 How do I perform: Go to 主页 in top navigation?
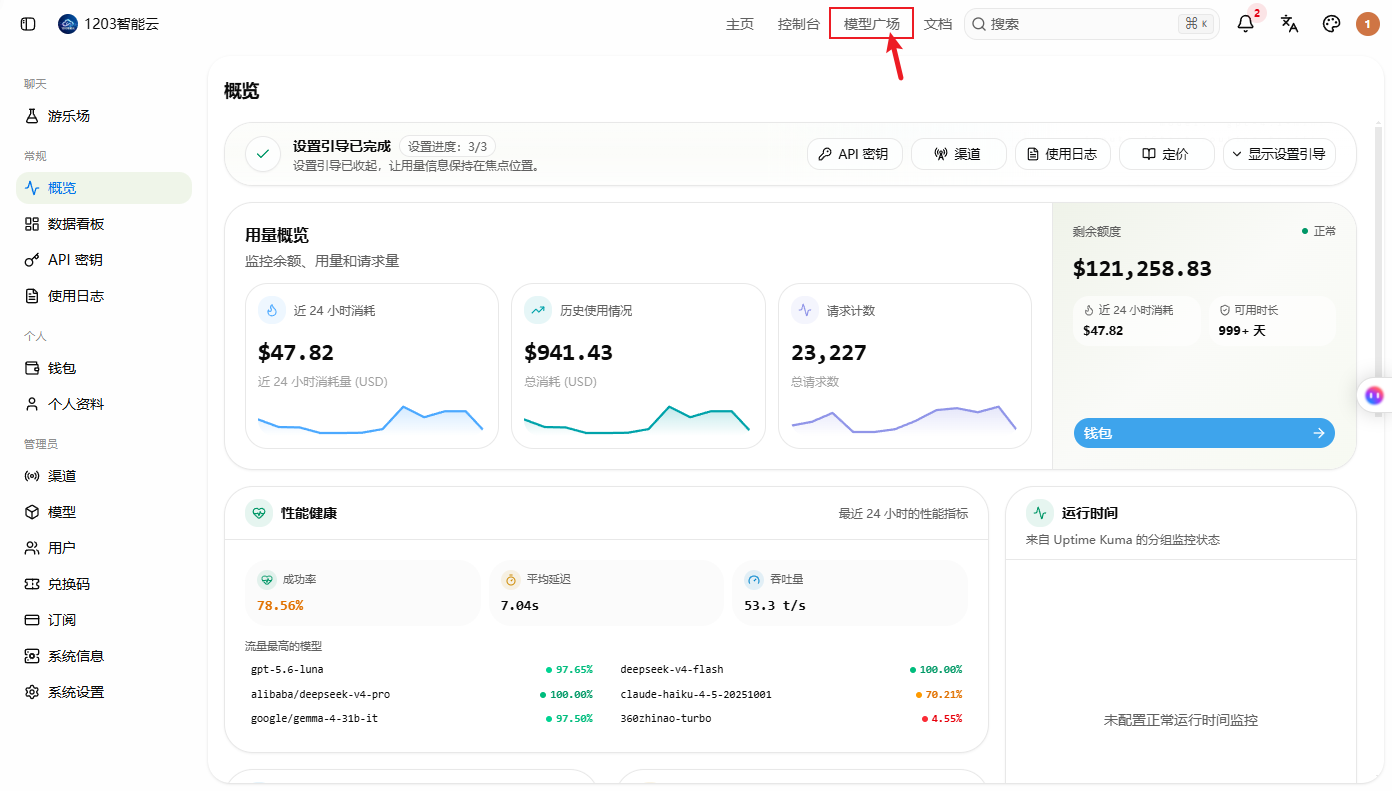[740, 24]
